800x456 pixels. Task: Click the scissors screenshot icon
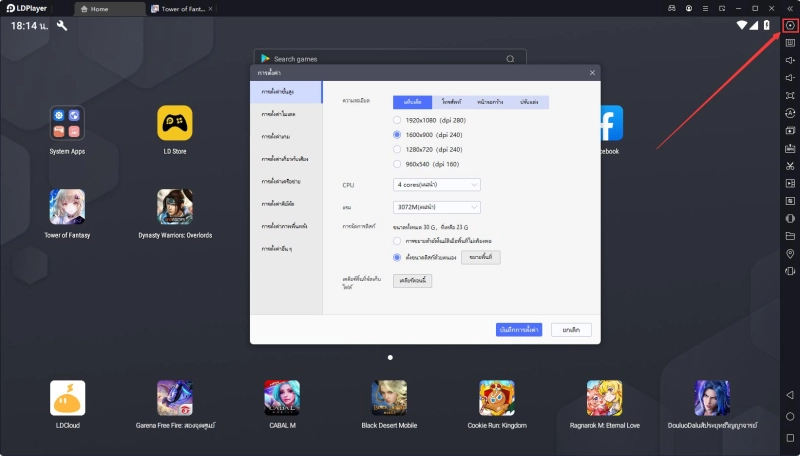pos(790,166)
